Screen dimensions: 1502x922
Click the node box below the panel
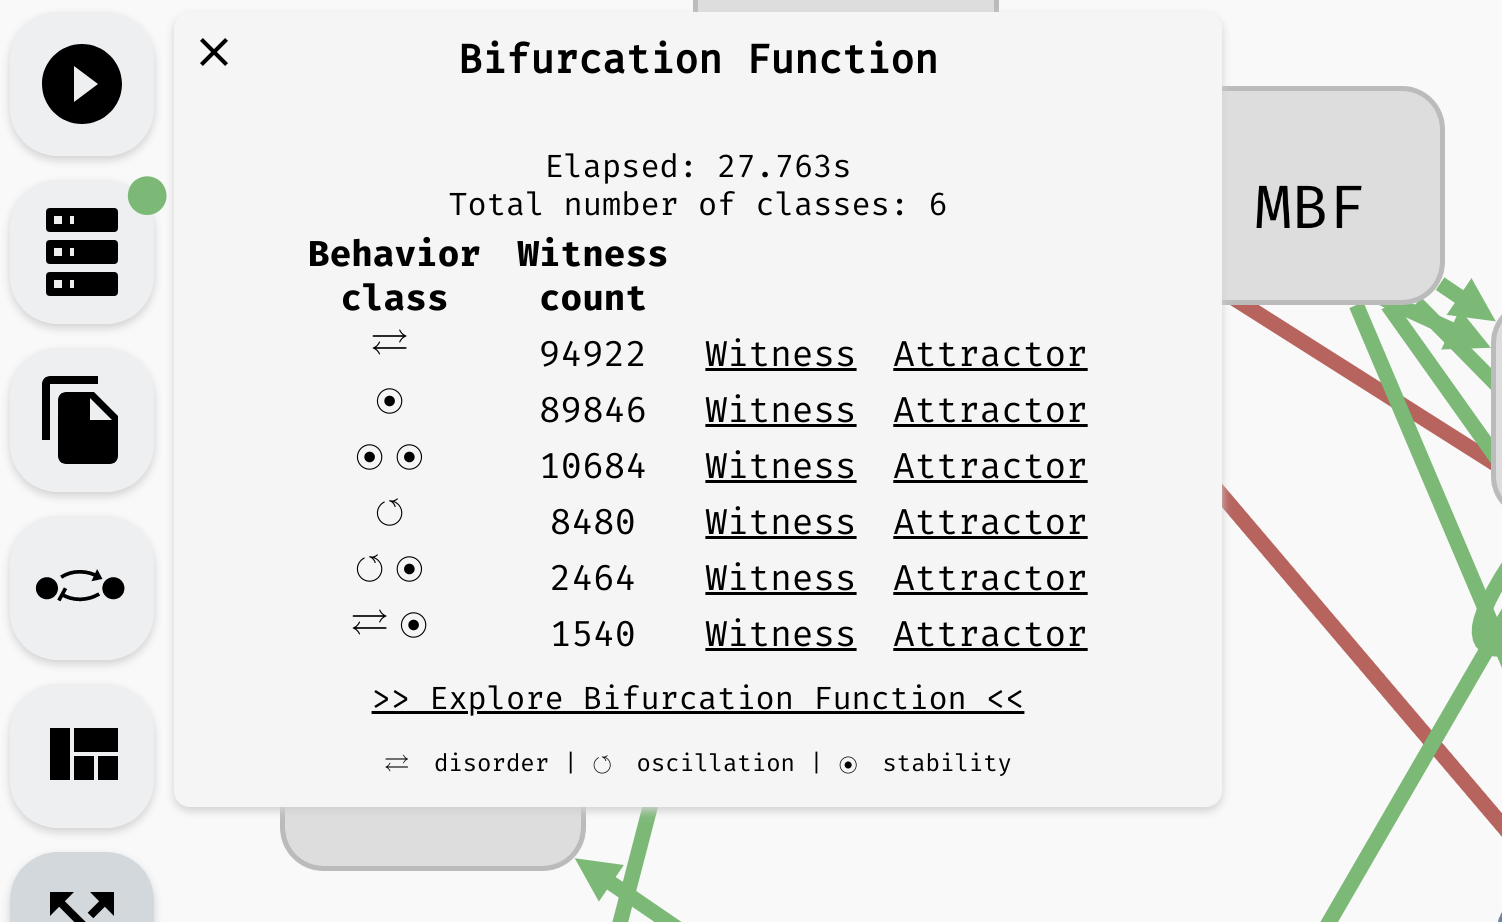433,838
